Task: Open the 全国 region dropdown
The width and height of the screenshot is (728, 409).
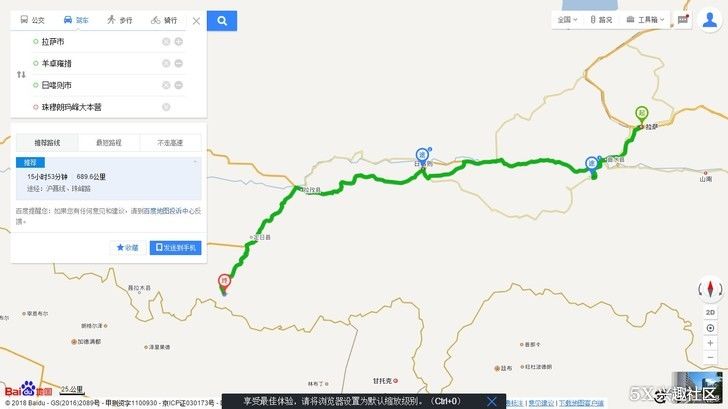Action: click(567, 19)
